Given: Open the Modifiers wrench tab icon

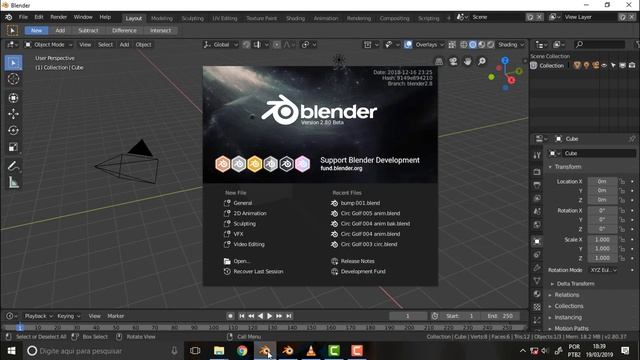Looking at the screenshot, I should [537, 267].
